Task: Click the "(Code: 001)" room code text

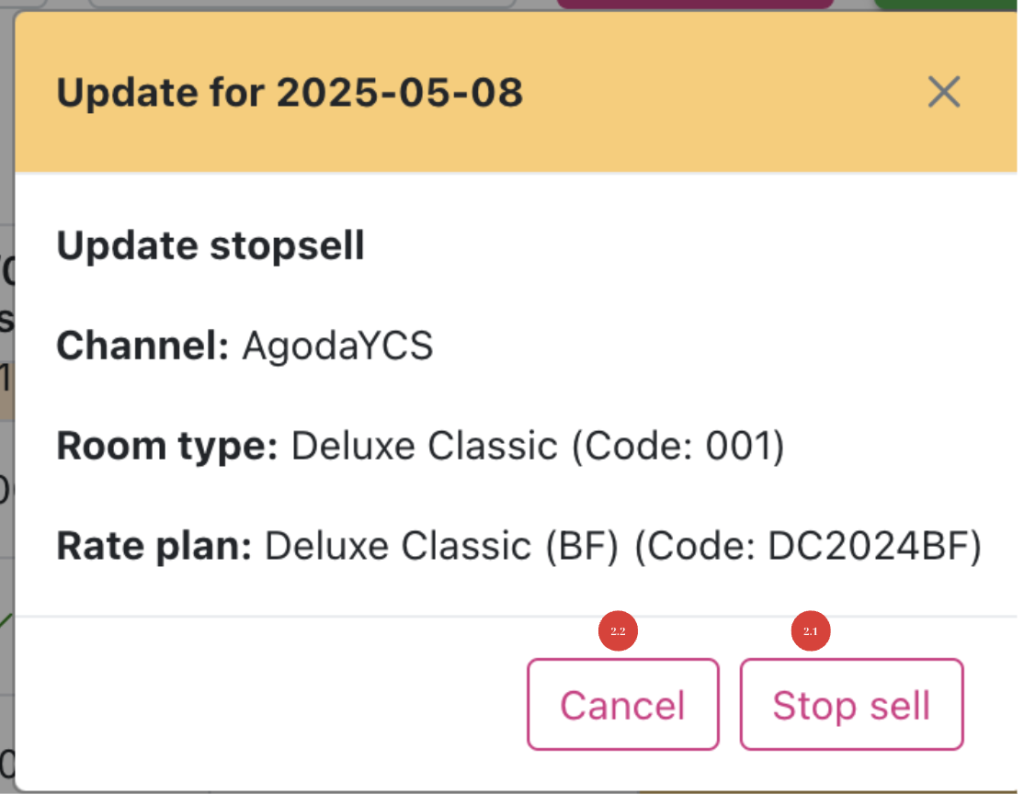Action: 677,446
